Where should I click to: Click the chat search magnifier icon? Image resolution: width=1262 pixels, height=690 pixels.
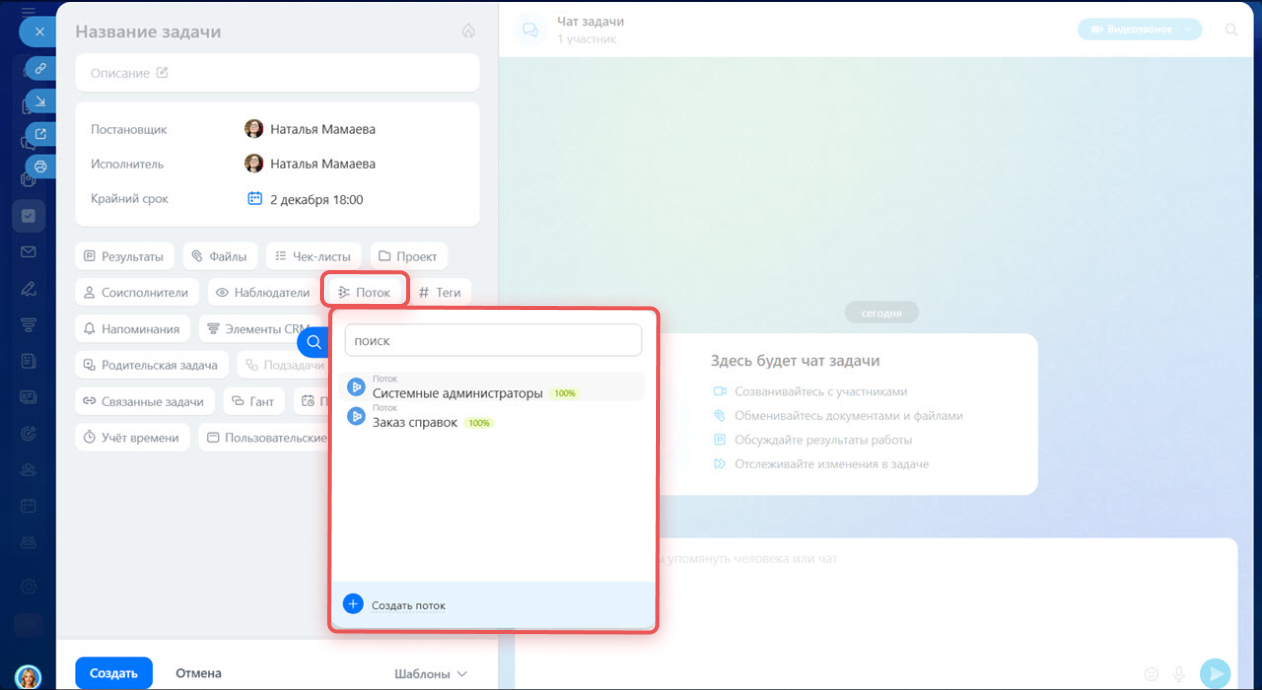coord(1231,30)
